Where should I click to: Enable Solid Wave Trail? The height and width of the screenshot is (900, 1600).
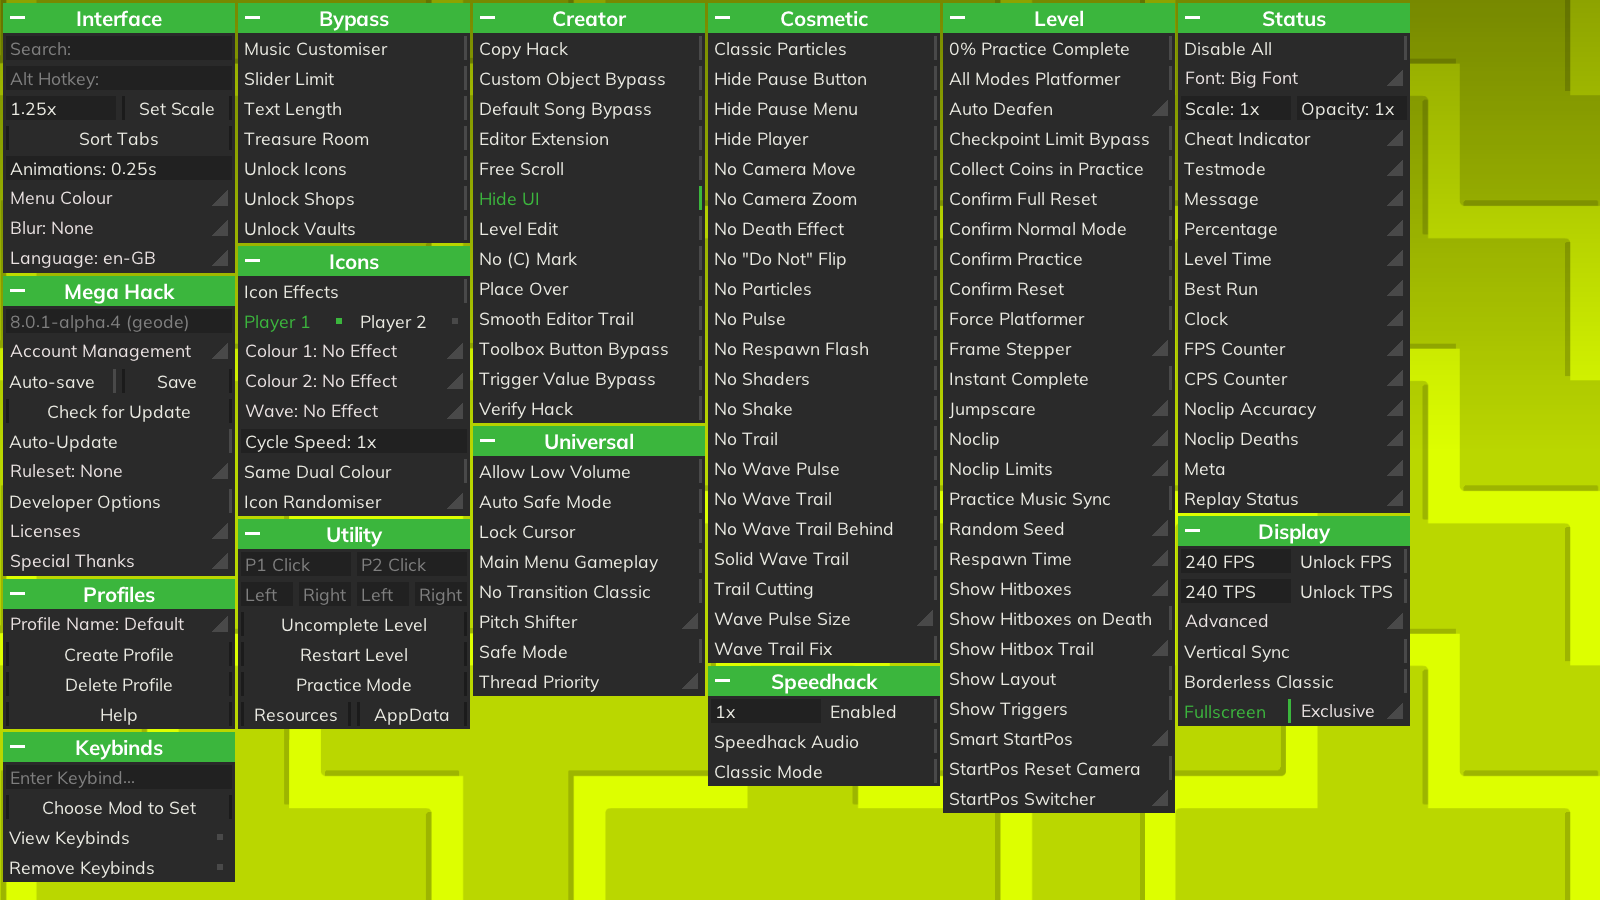click(x=823, y=559)
